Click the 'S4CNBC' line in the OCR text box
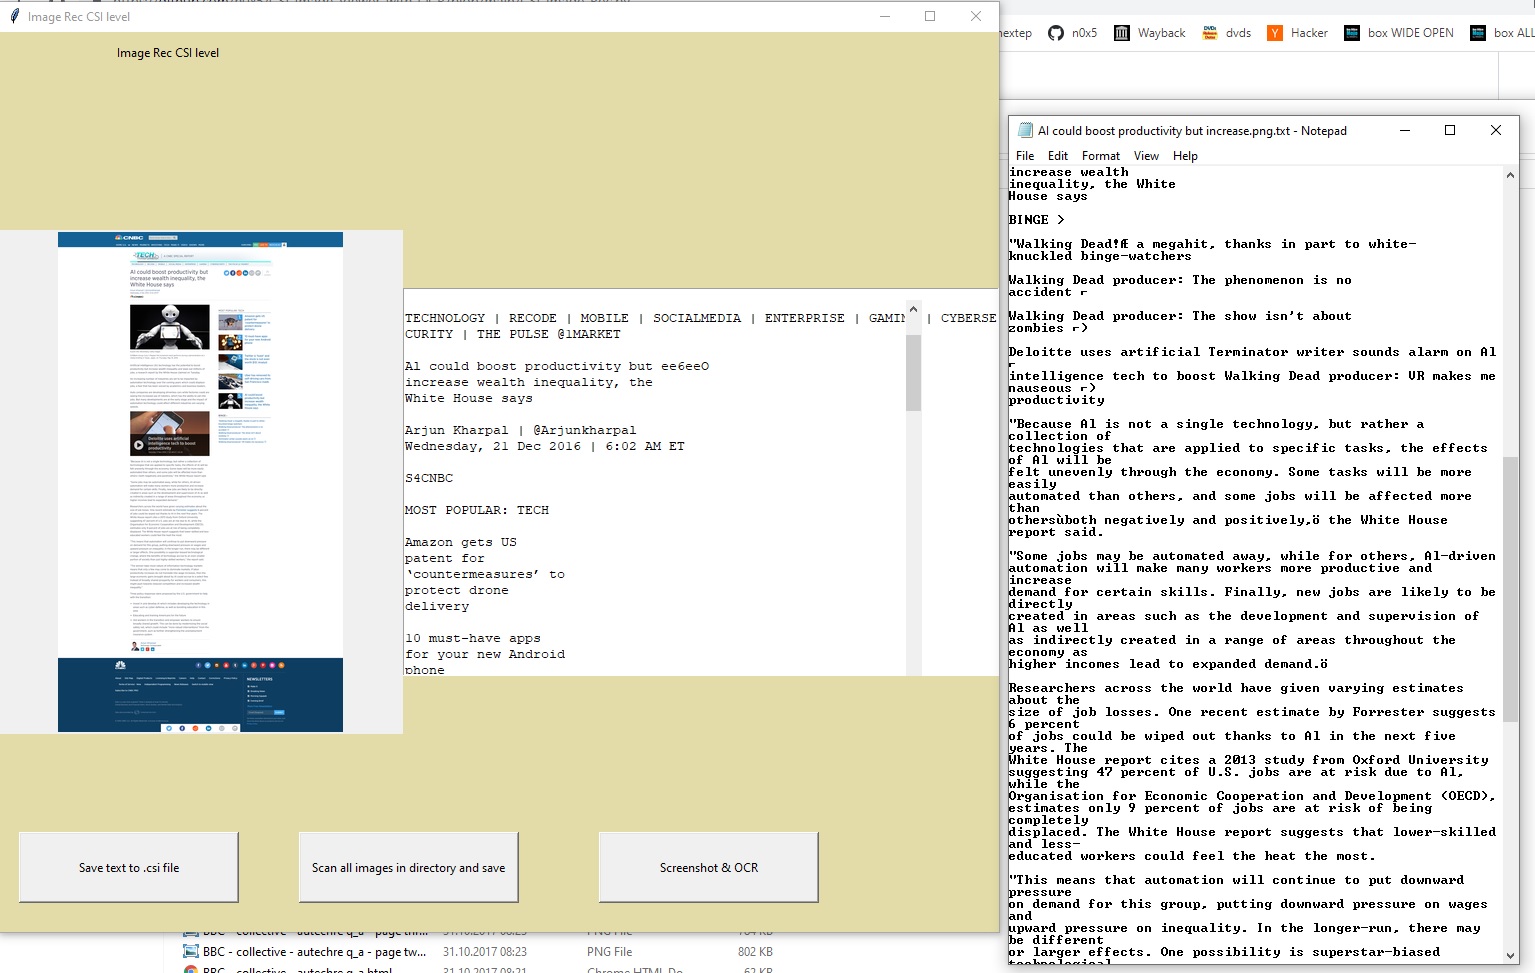 pyautogui.click(x=429, y=478)
